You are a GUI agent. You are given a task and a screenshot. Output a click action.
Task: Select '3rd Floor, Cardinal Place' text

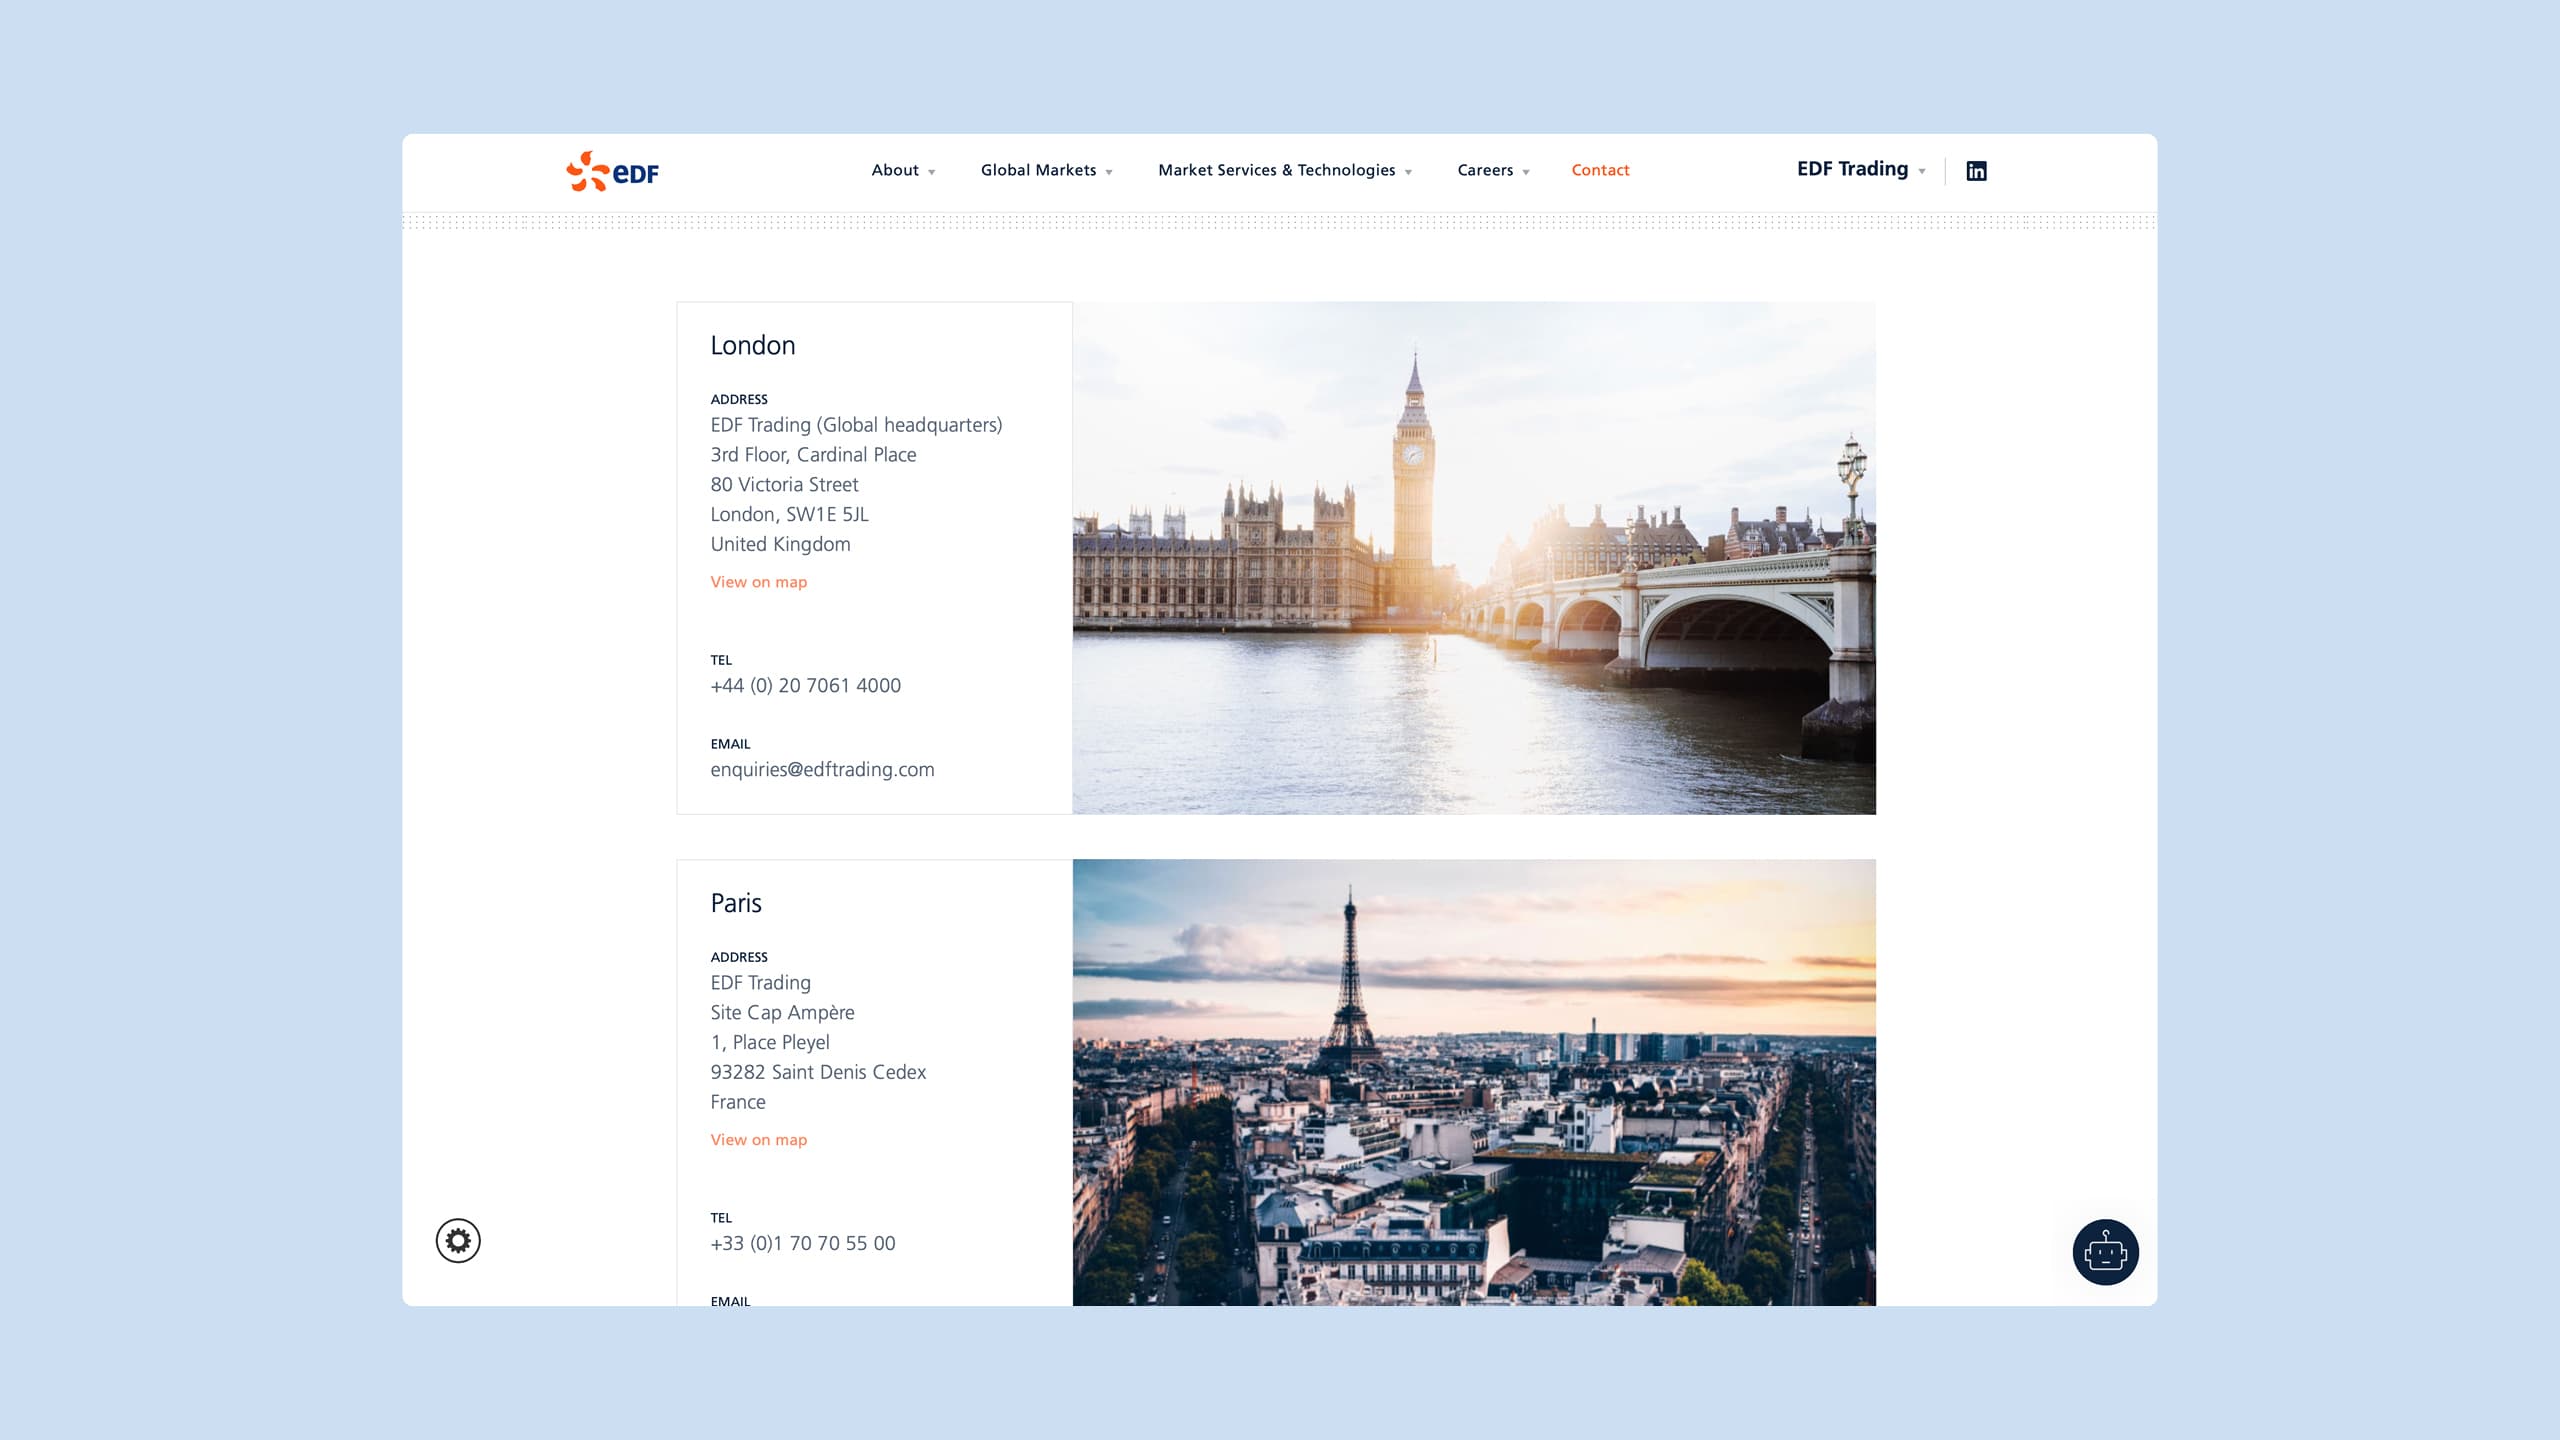813,455
